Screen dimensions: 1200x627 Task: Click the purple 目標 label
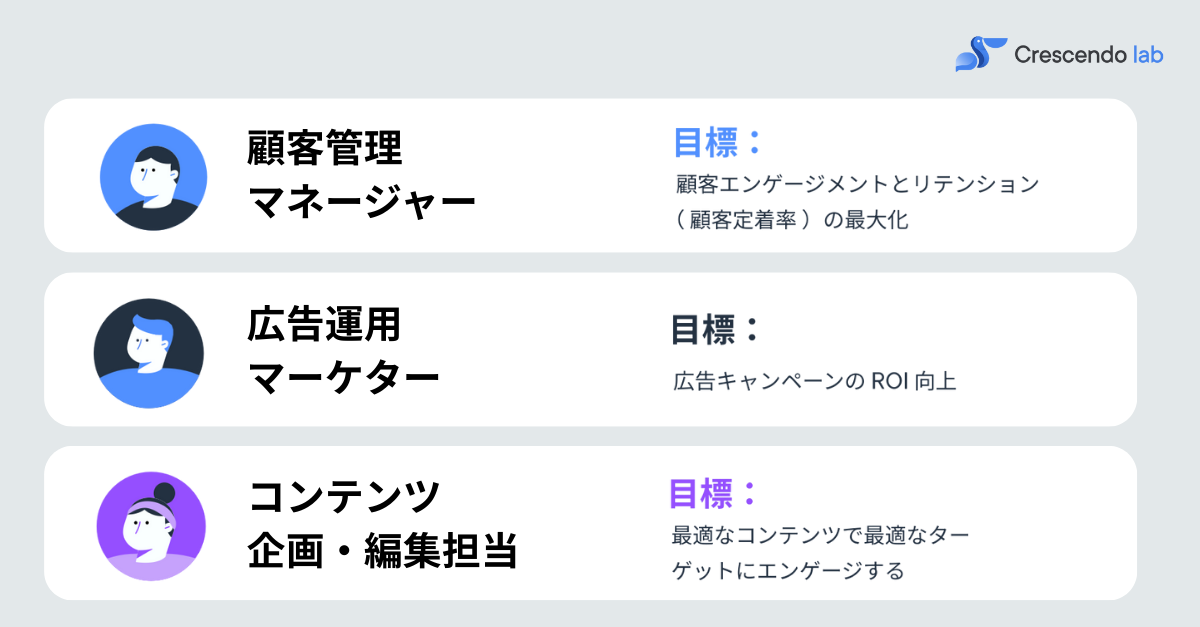(714, 493)
